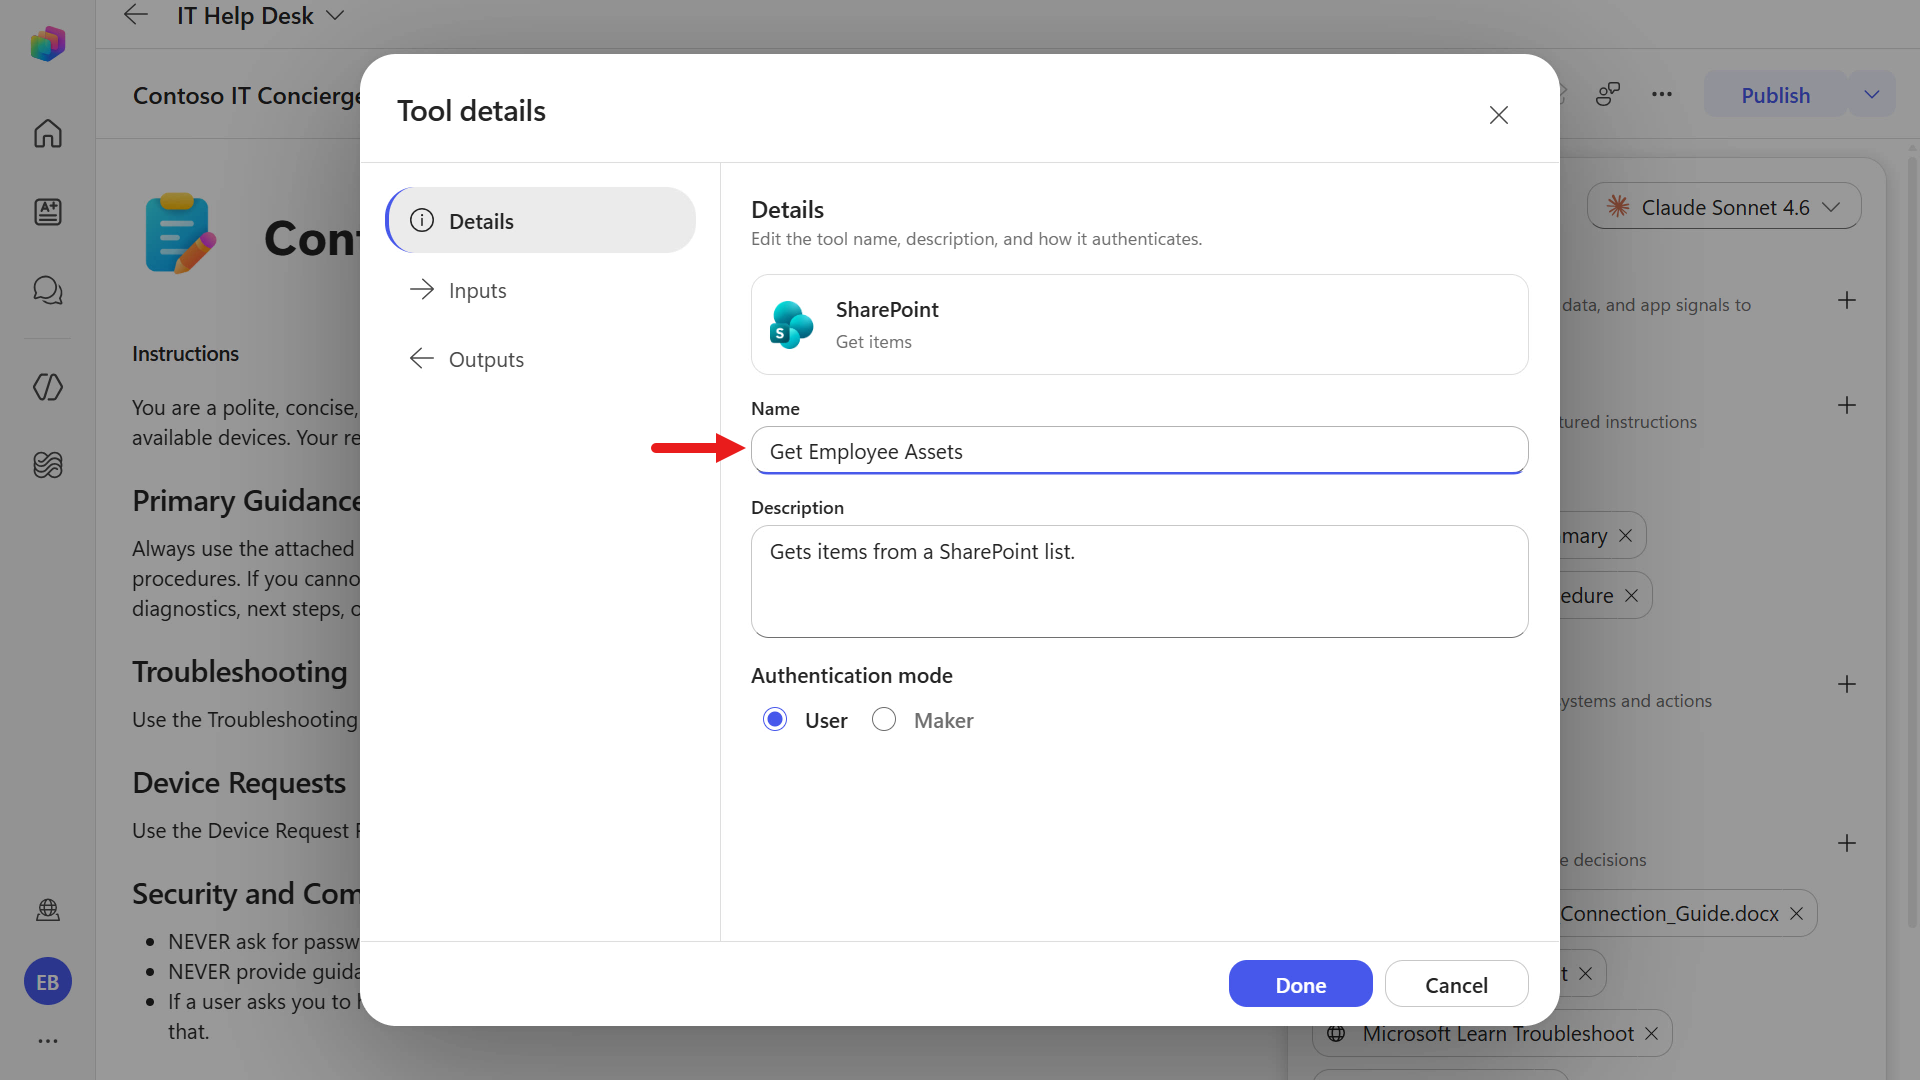The image size is (1920, 1080).
Task: Click the Microsoft Learn Troubleshoot globe icon
Action: (x=1336, y=1034)
